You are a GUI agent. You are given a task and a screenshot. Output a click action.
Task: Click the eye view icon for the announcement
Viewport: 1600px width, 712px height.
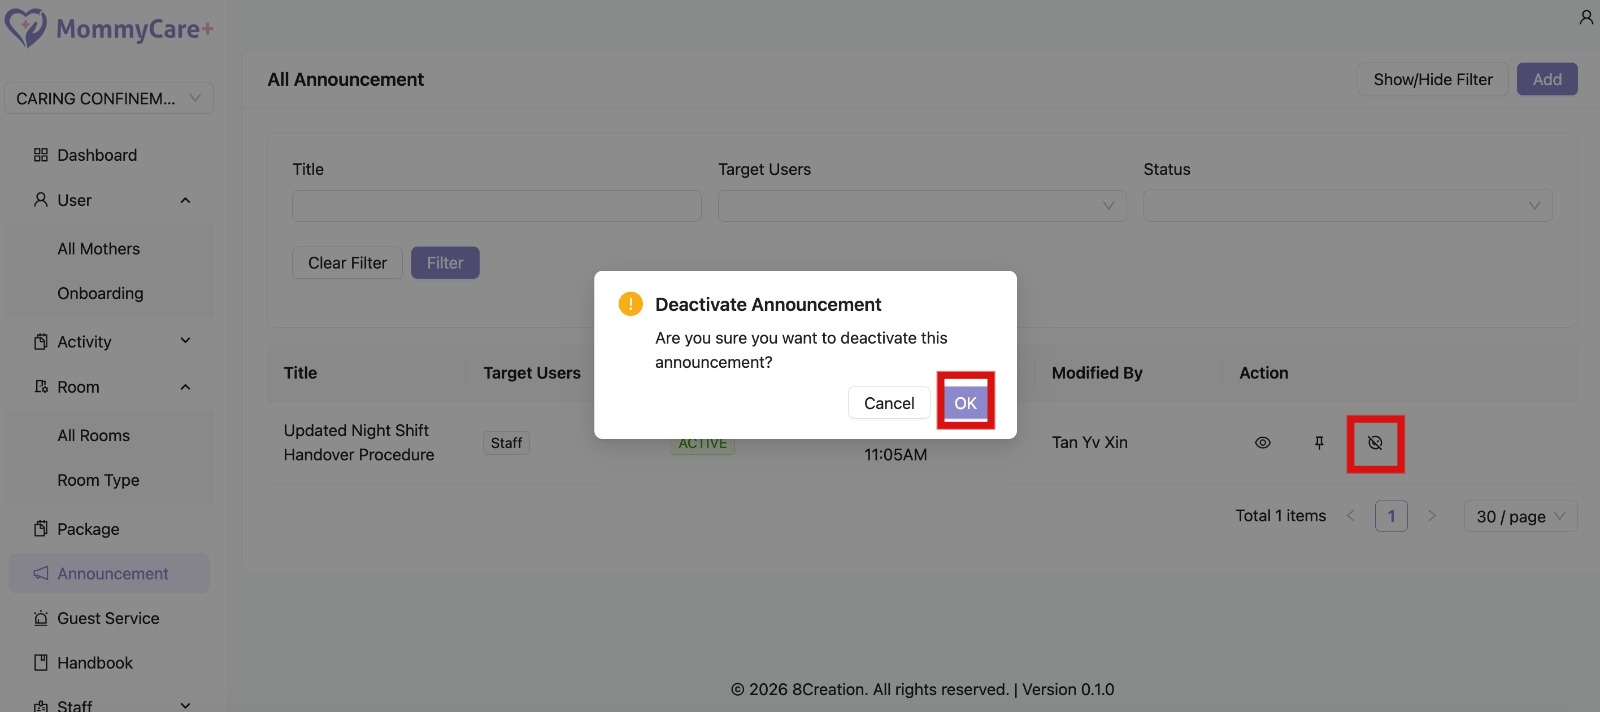point(1263,443)
